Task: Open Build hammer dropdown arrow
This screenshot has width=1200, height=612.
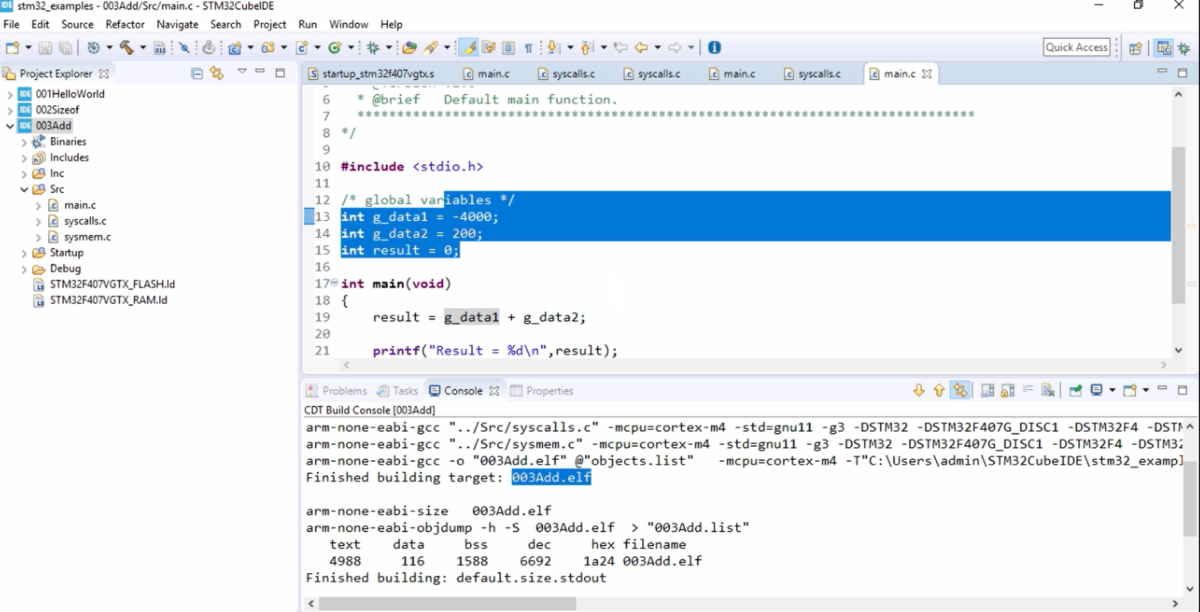Action: 143,47
